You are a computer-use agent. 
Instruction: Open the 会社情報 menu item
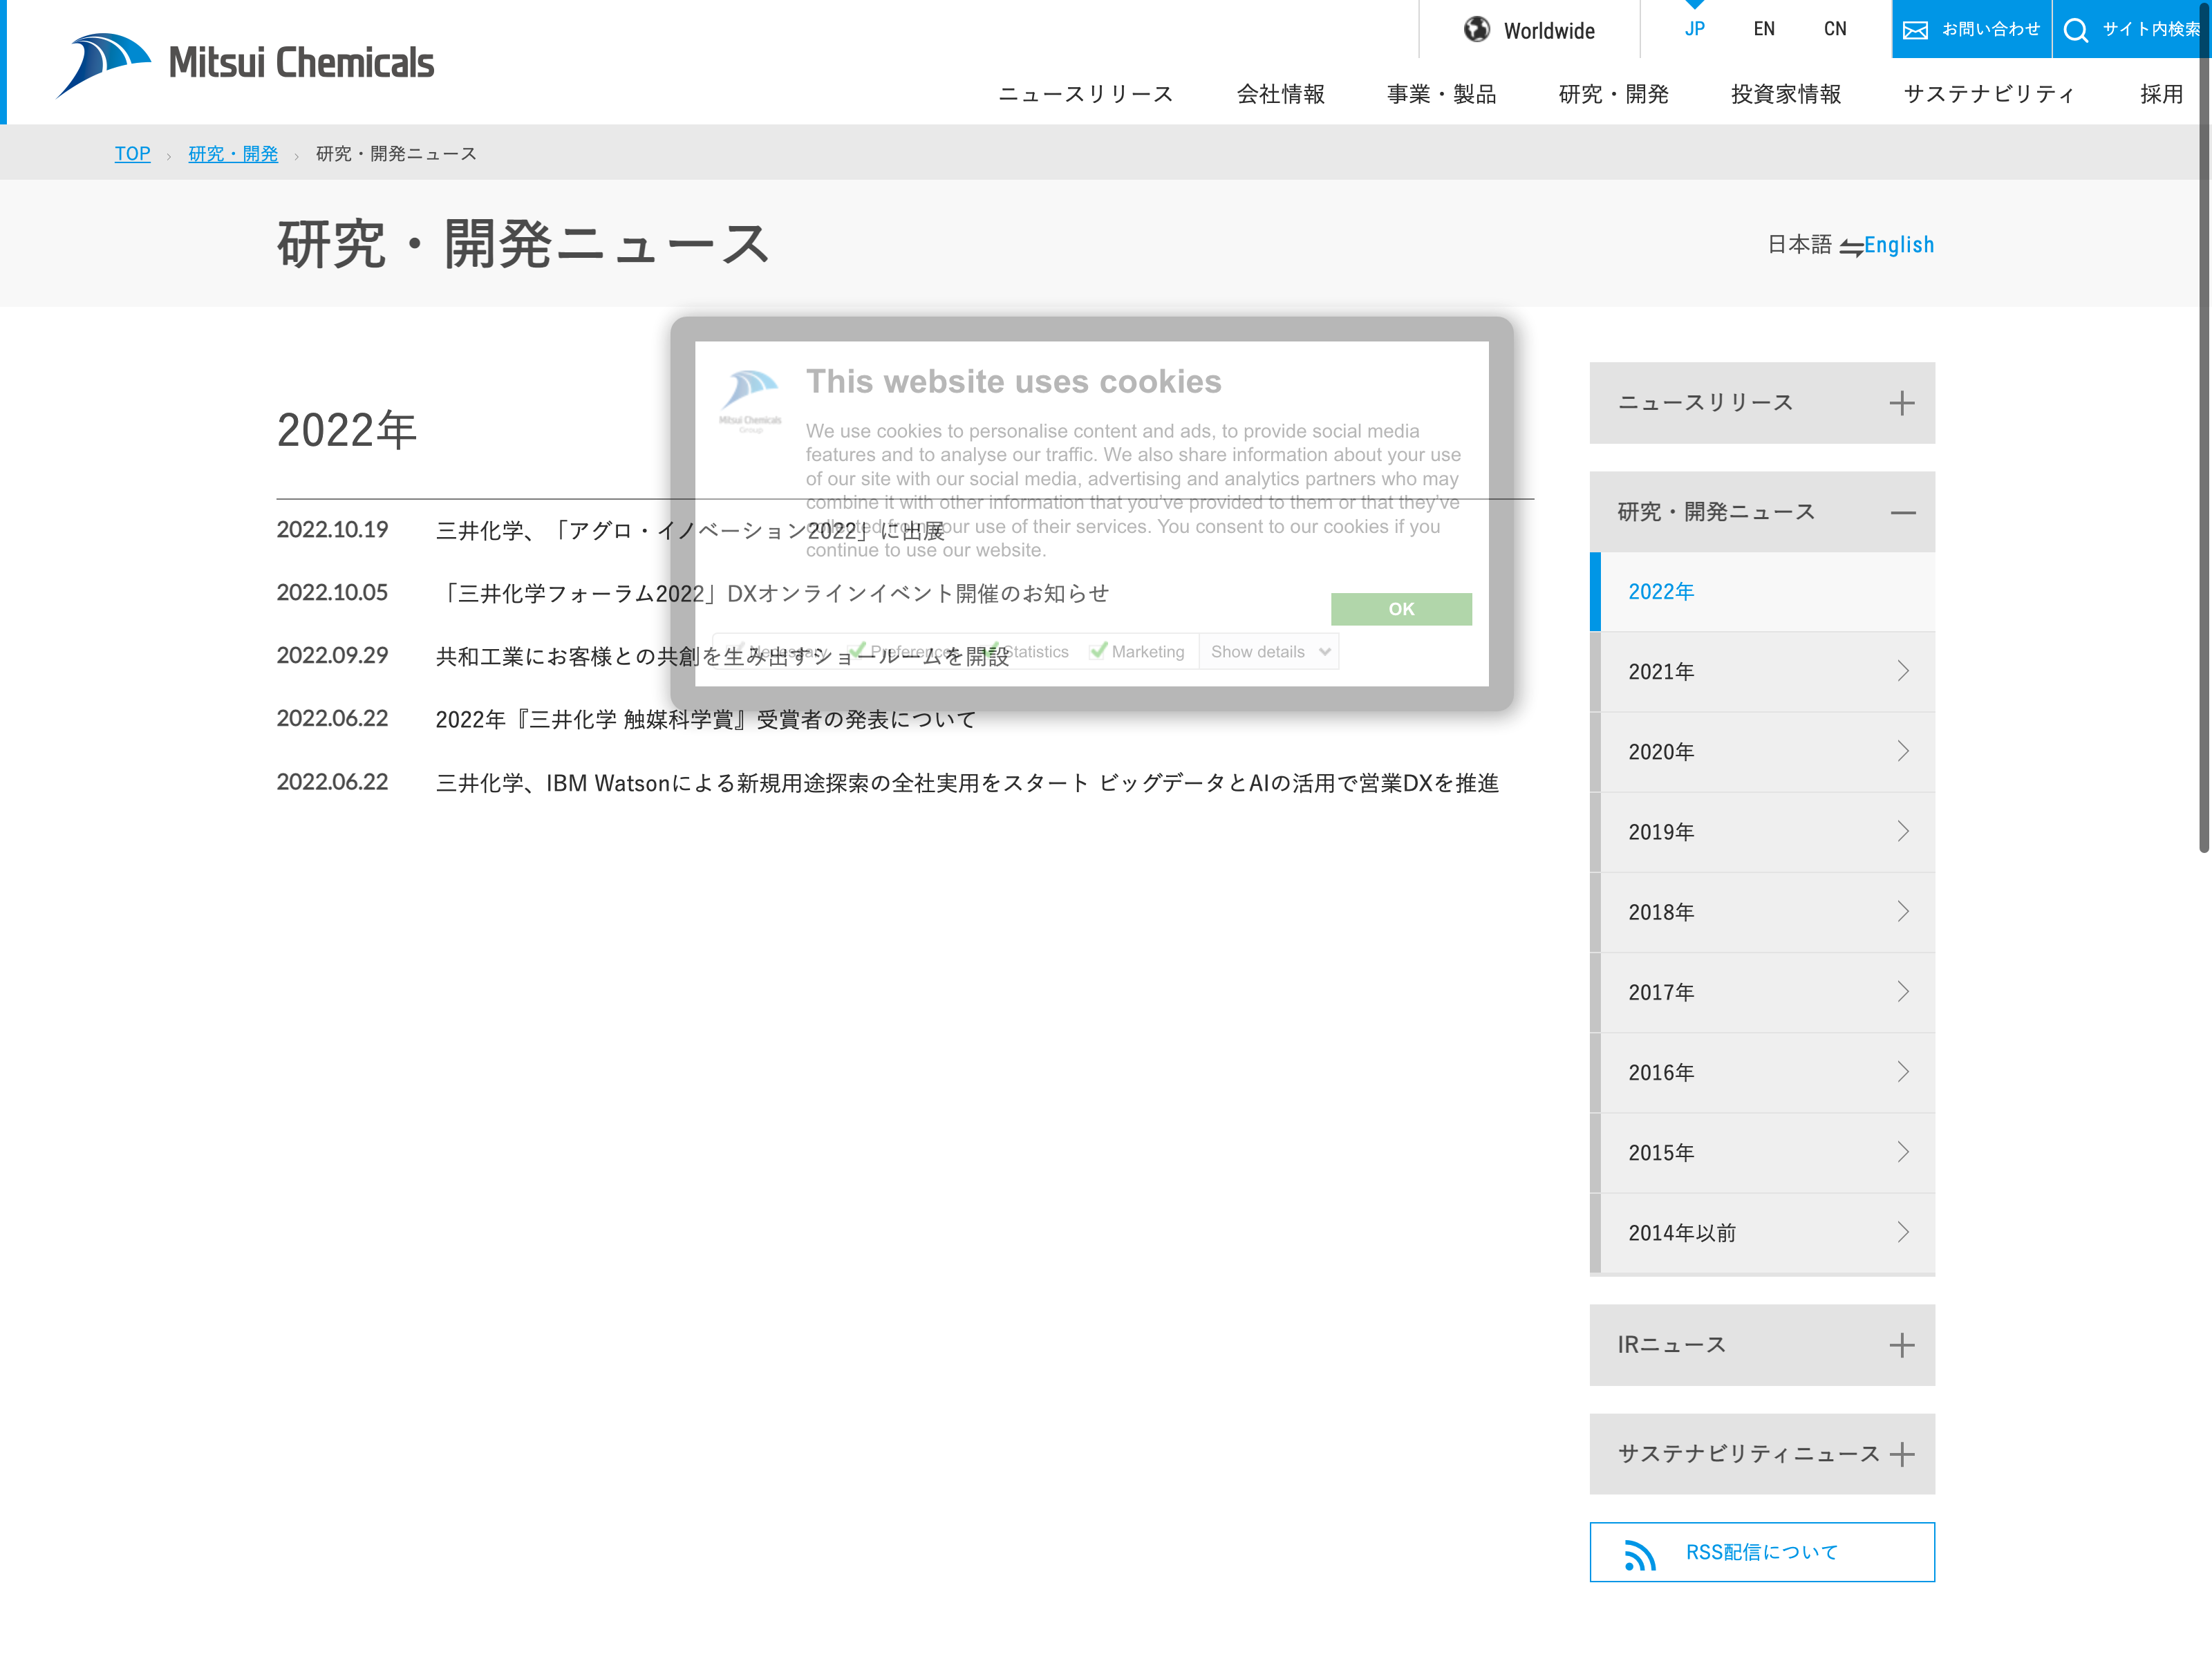(1280, 94)
